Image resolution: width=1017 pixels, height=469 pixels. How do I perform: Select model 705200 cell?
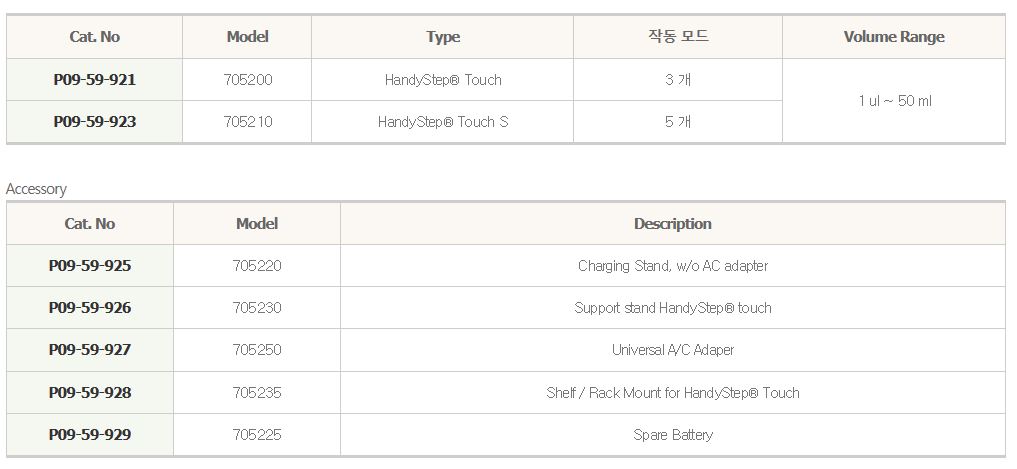pos(248,80)
